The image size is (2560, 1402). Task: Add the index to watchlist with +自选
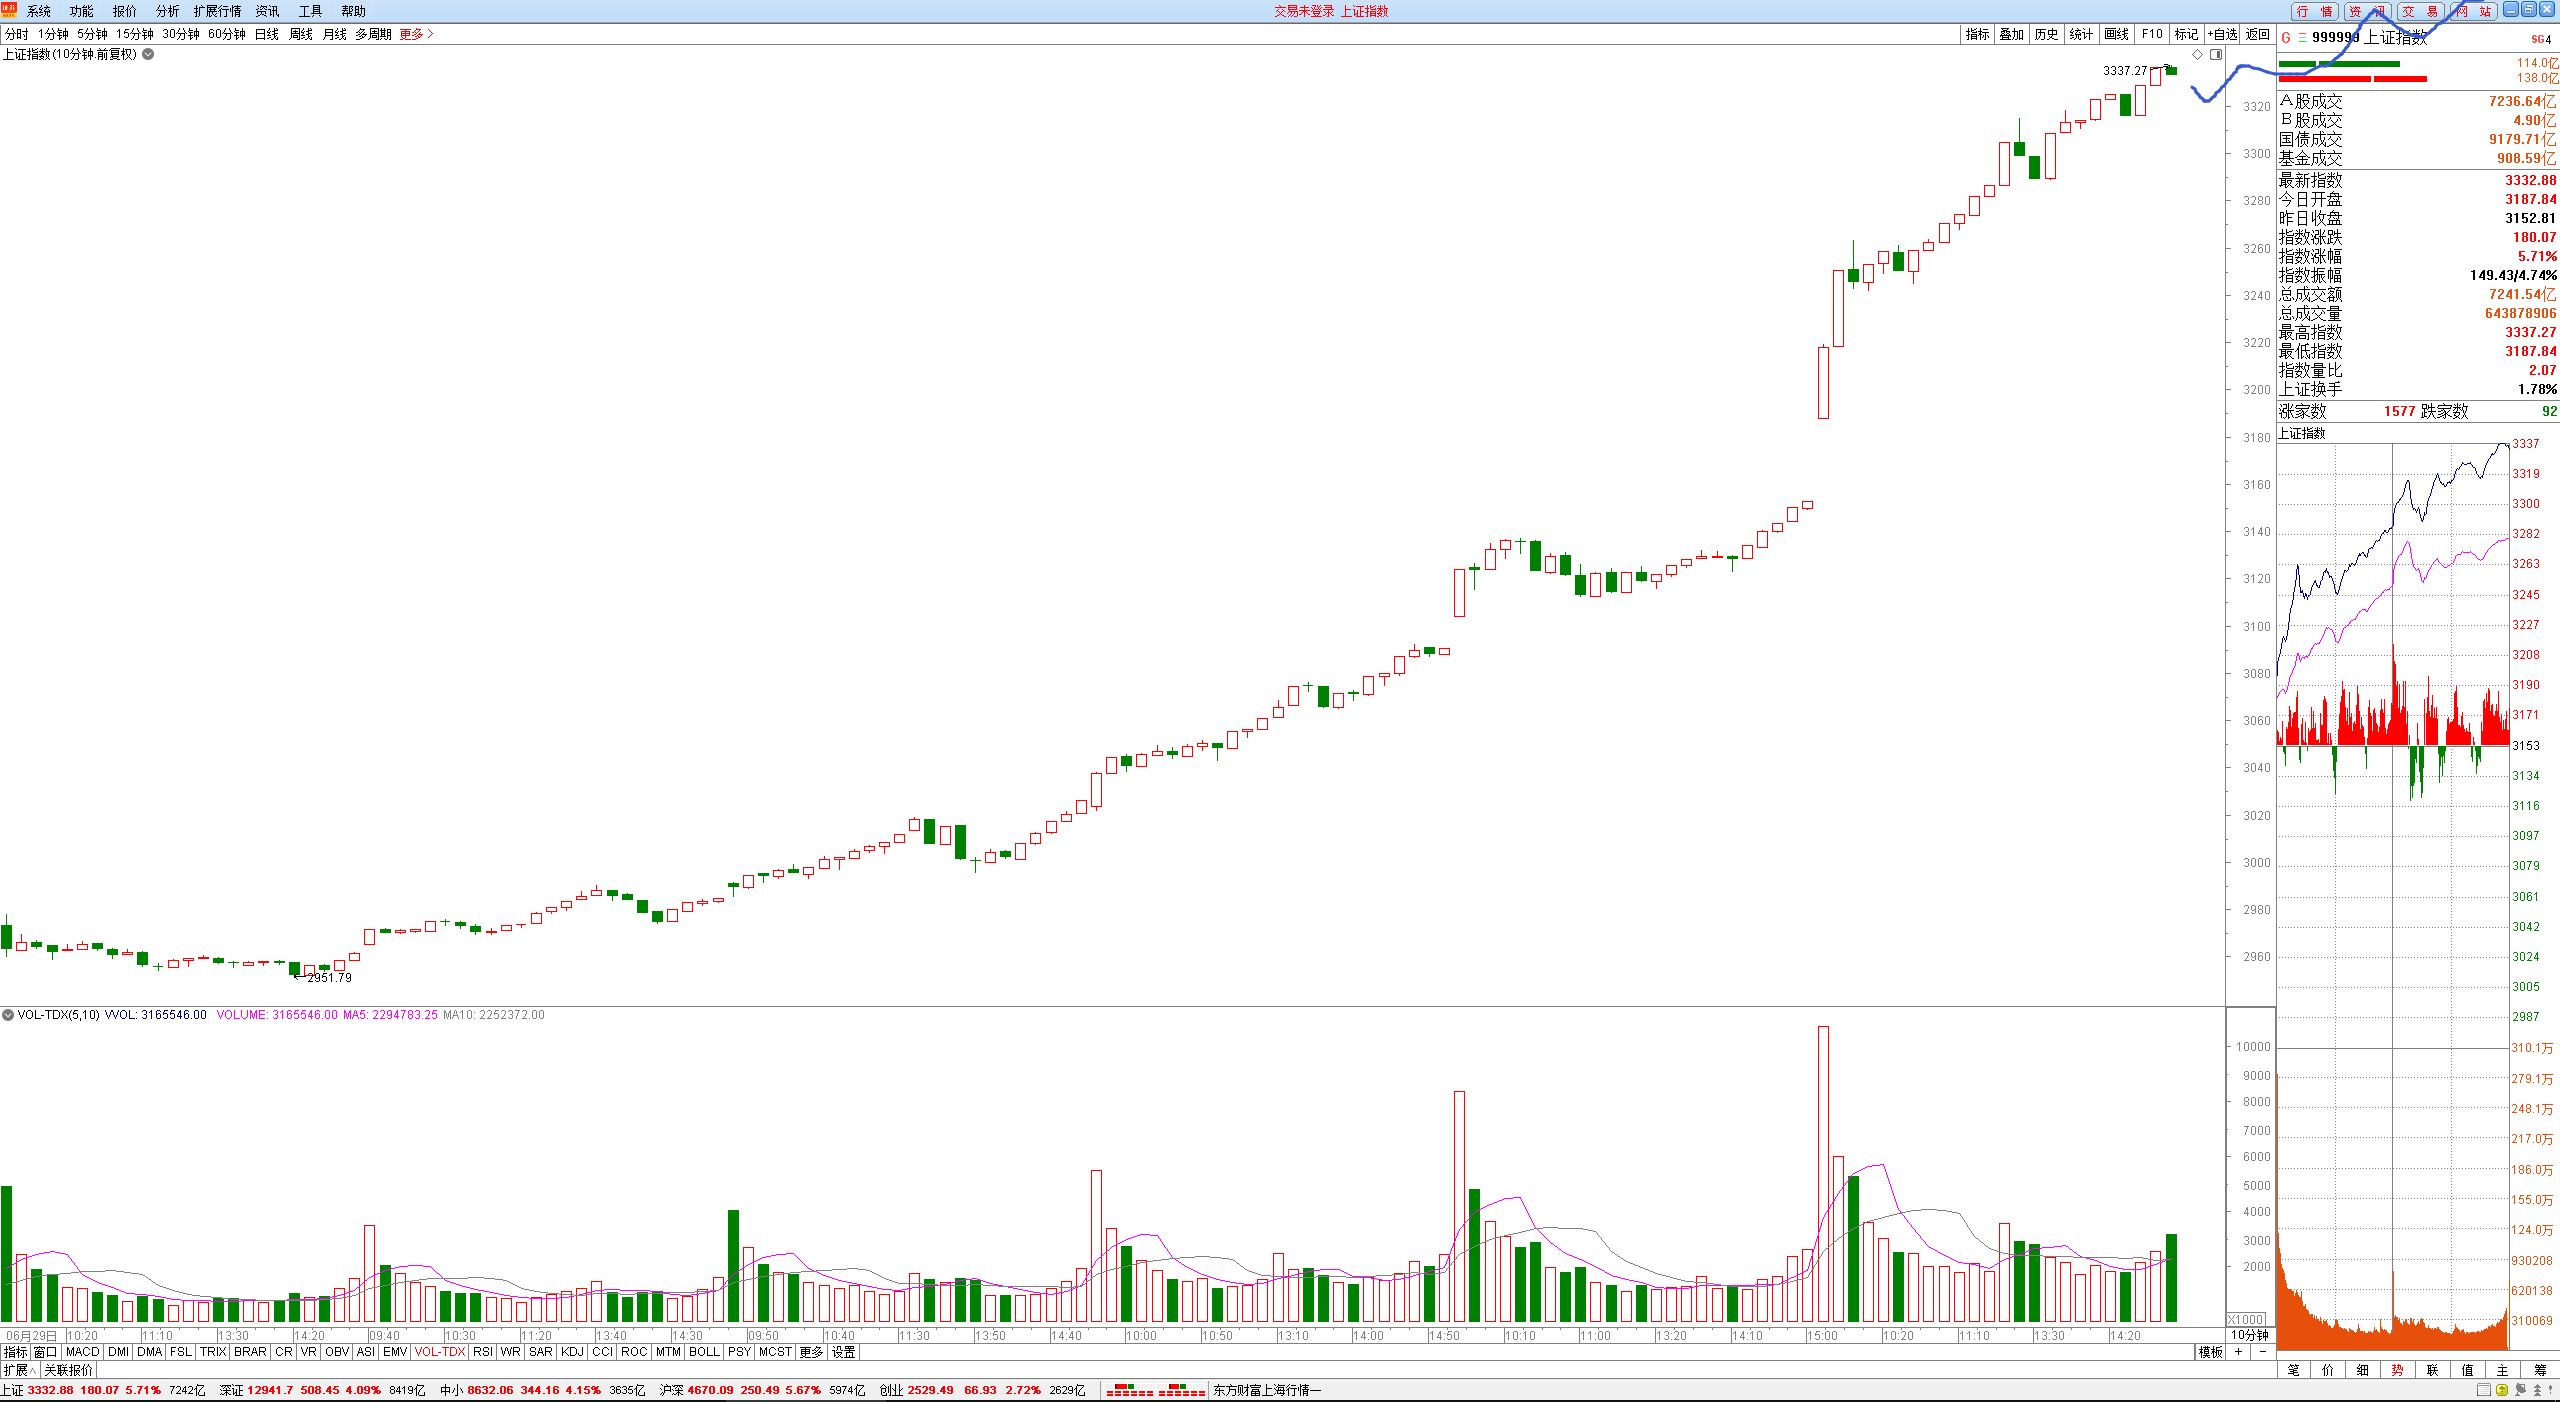click(2222, 34)
